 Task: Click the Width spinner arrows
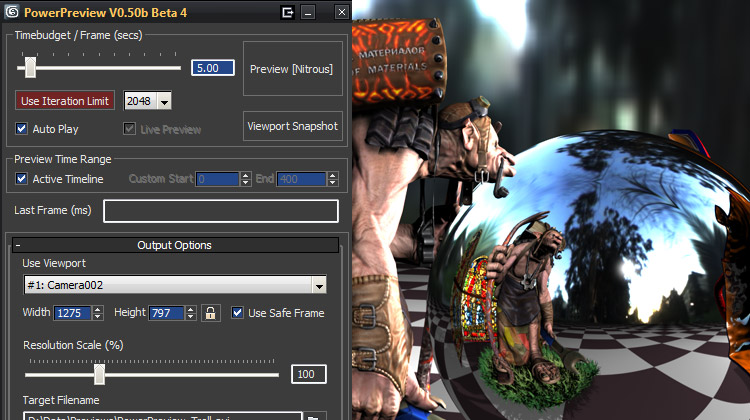pyautogui.click(x=98, y=313)
